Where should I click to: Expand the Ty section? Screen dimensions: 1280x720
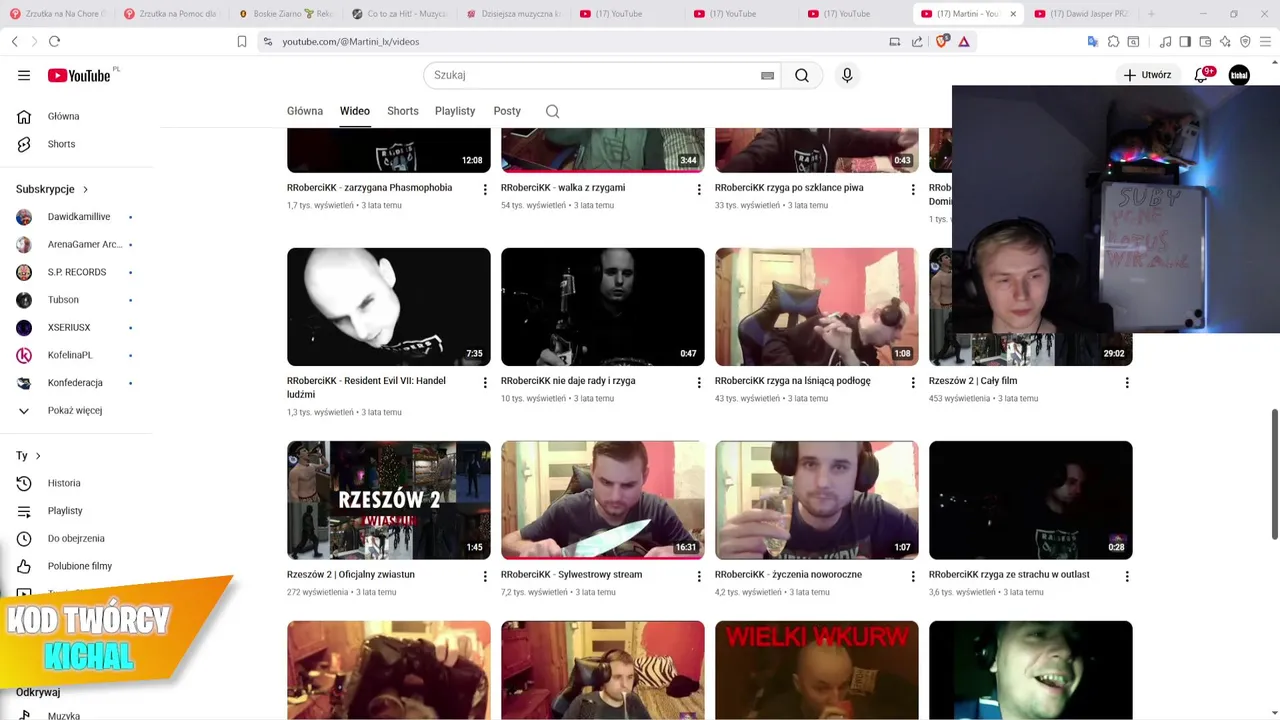(x=29, y=456)
